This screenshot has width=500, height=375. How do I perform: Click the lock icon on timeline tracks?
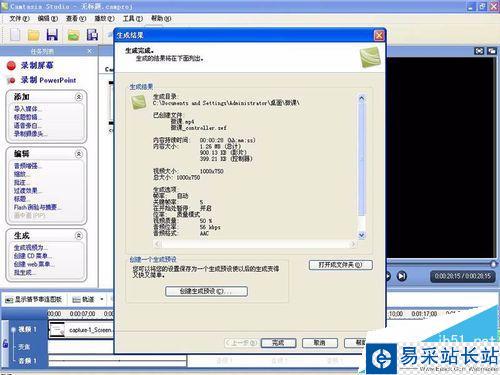pyautogui.click(x=5, y=344)
